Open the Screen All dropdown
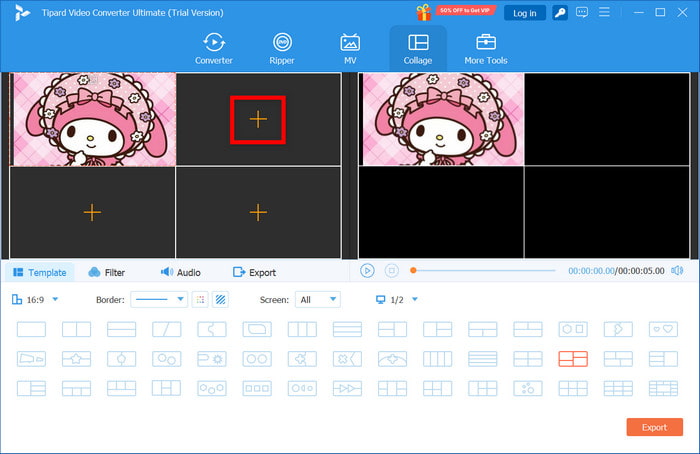This screenshot has width=700, height=454. point(317,300)
